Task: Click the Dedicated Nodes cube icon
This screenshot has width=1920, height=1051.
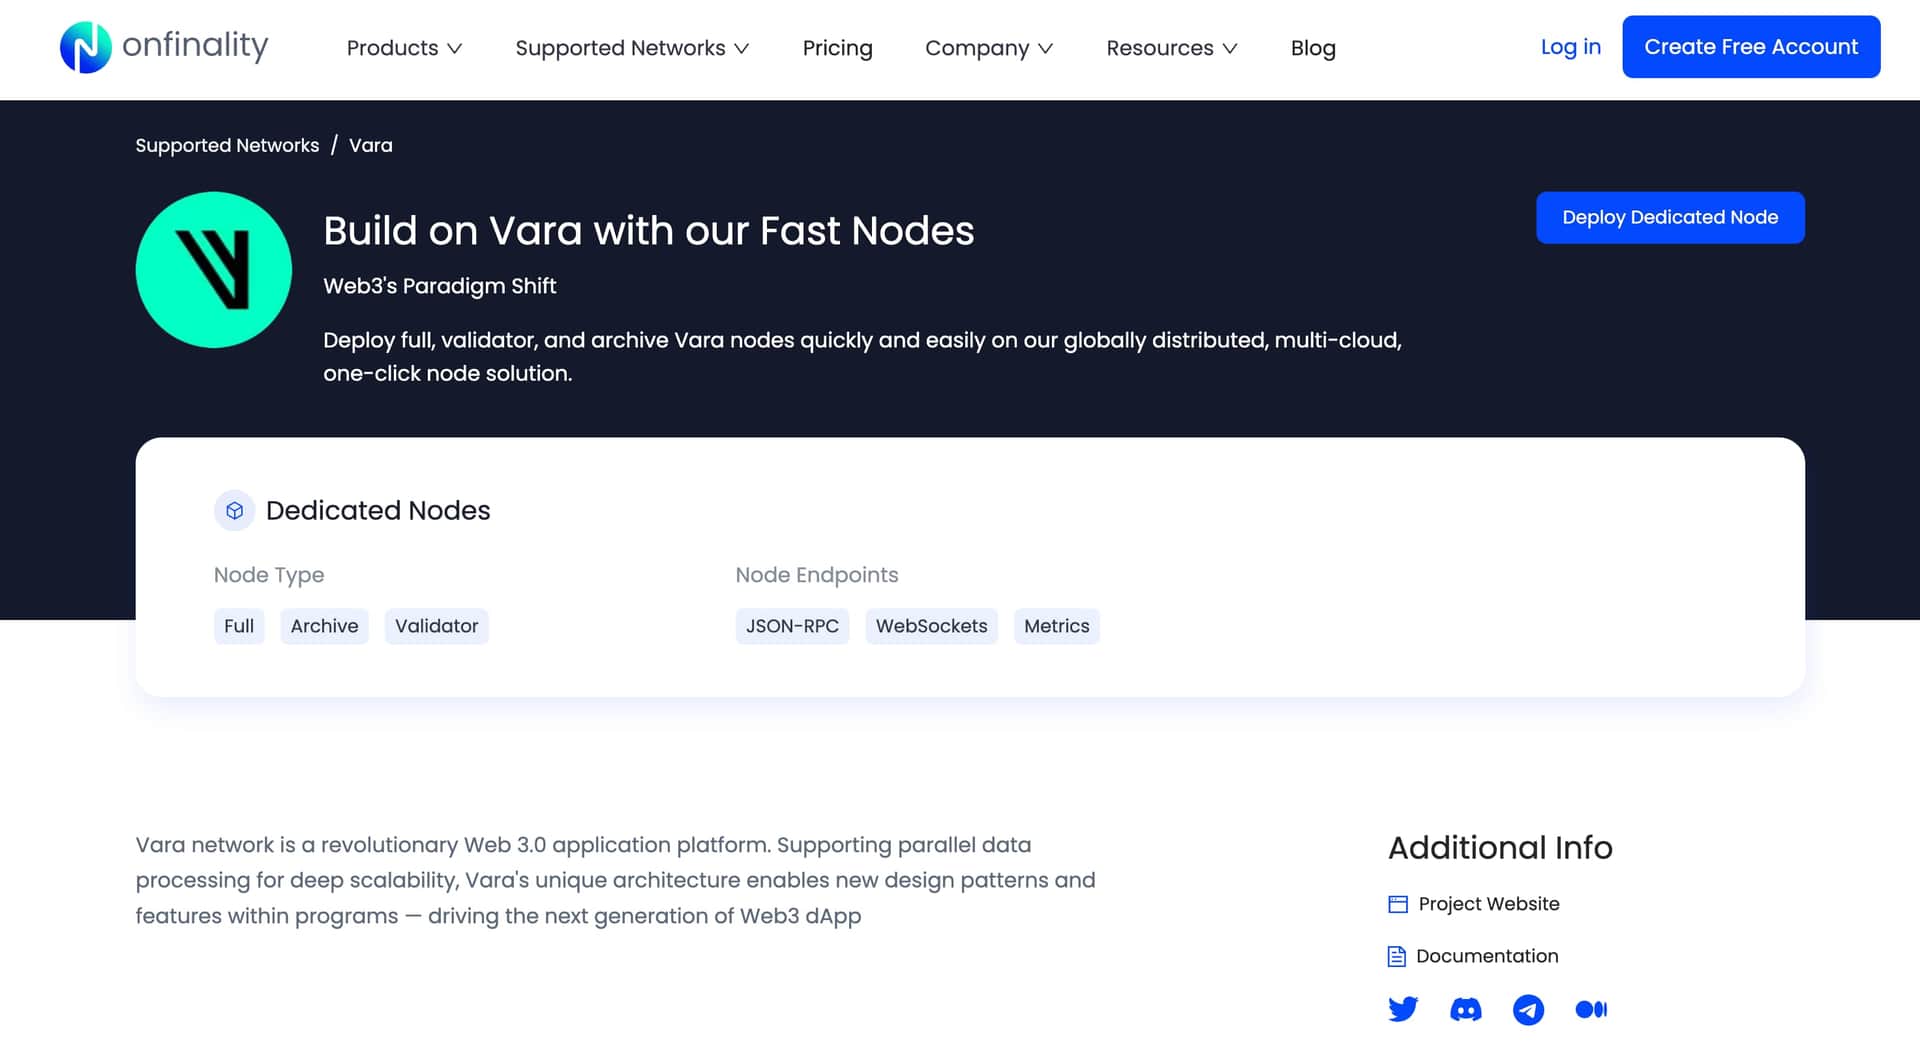Action: tap(234, 511)
